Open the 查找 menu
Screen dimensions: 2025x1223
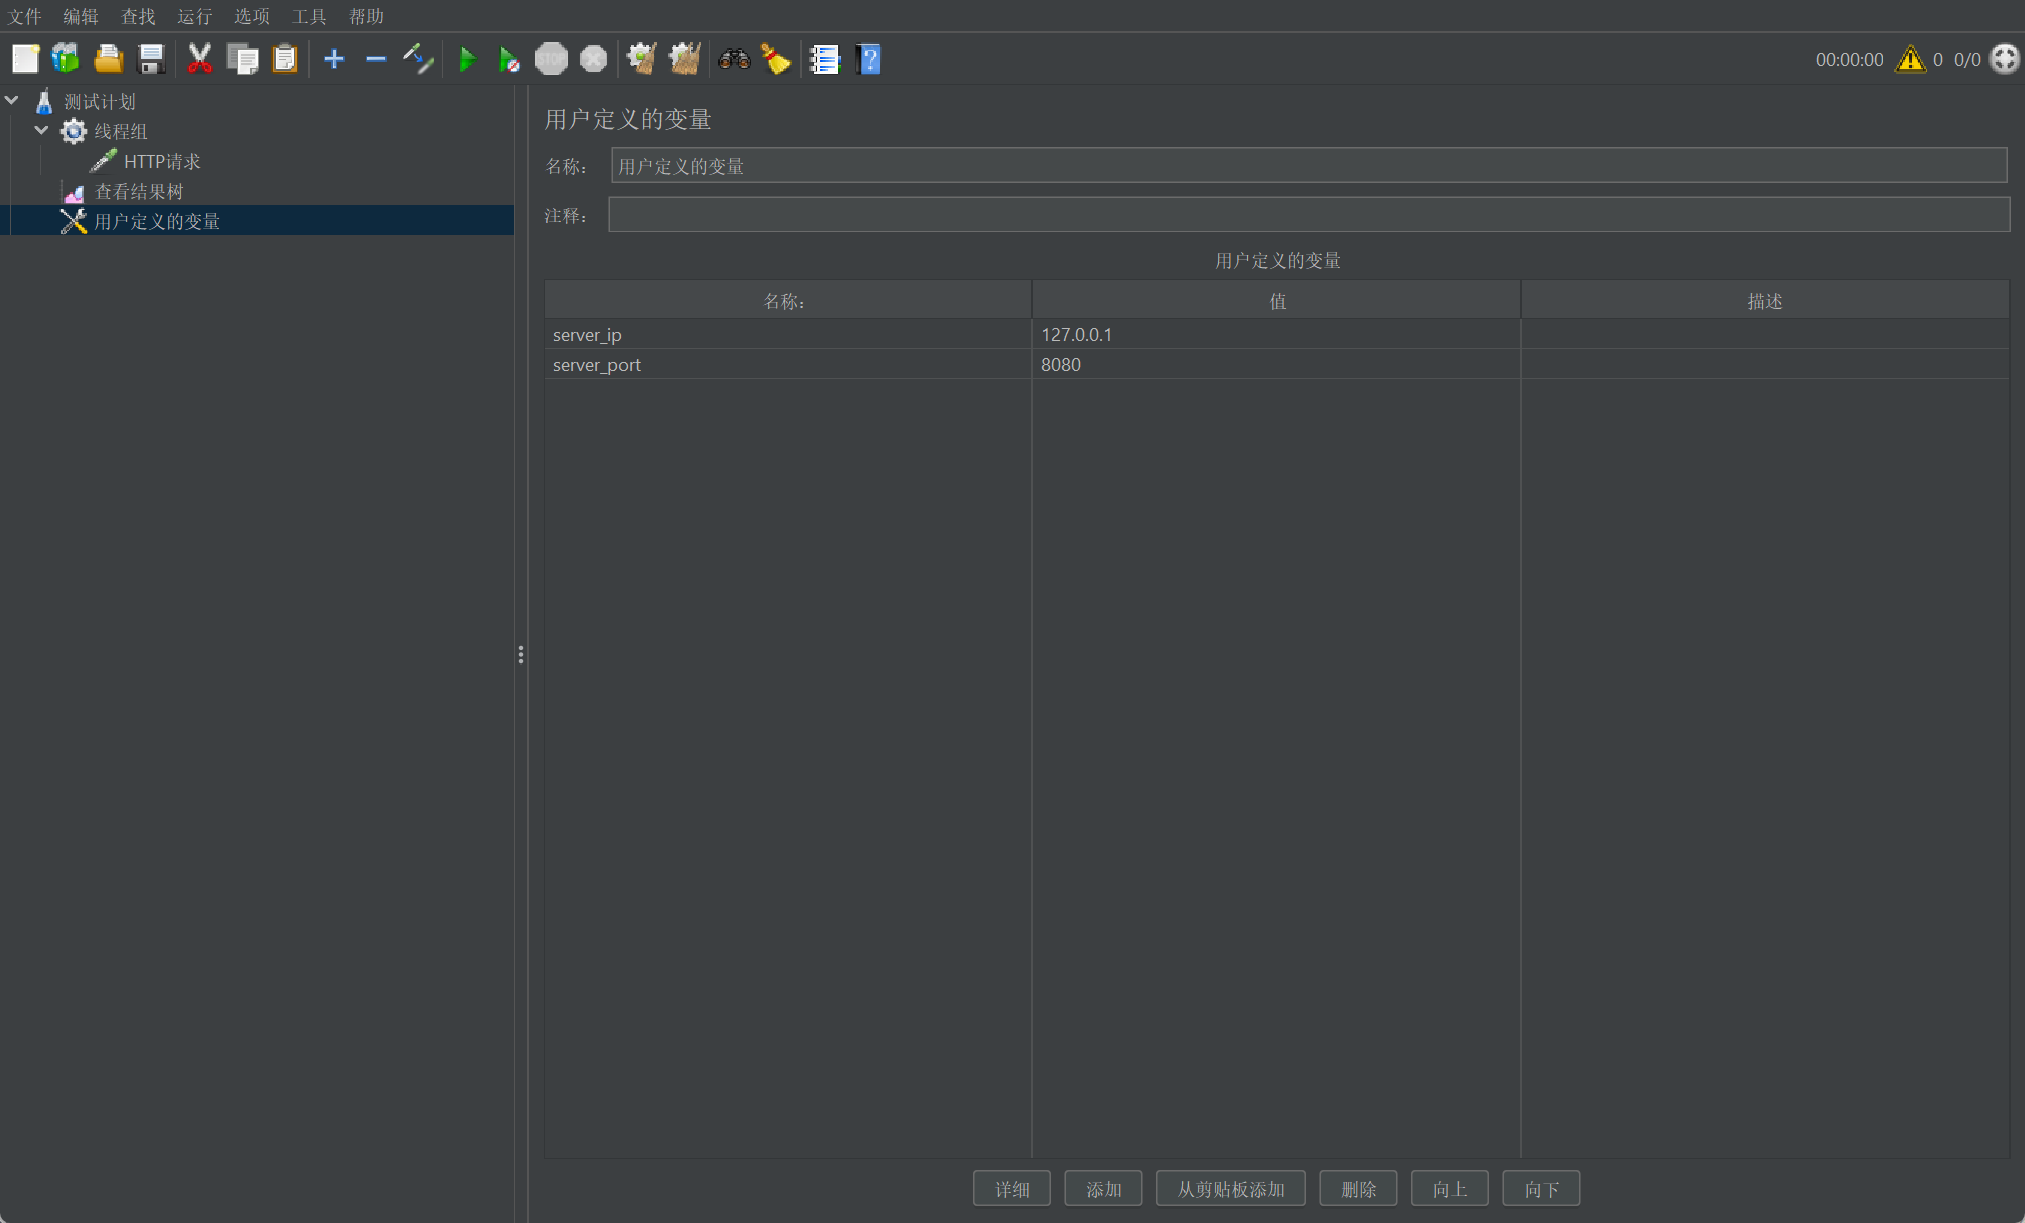tap(138, 16)
